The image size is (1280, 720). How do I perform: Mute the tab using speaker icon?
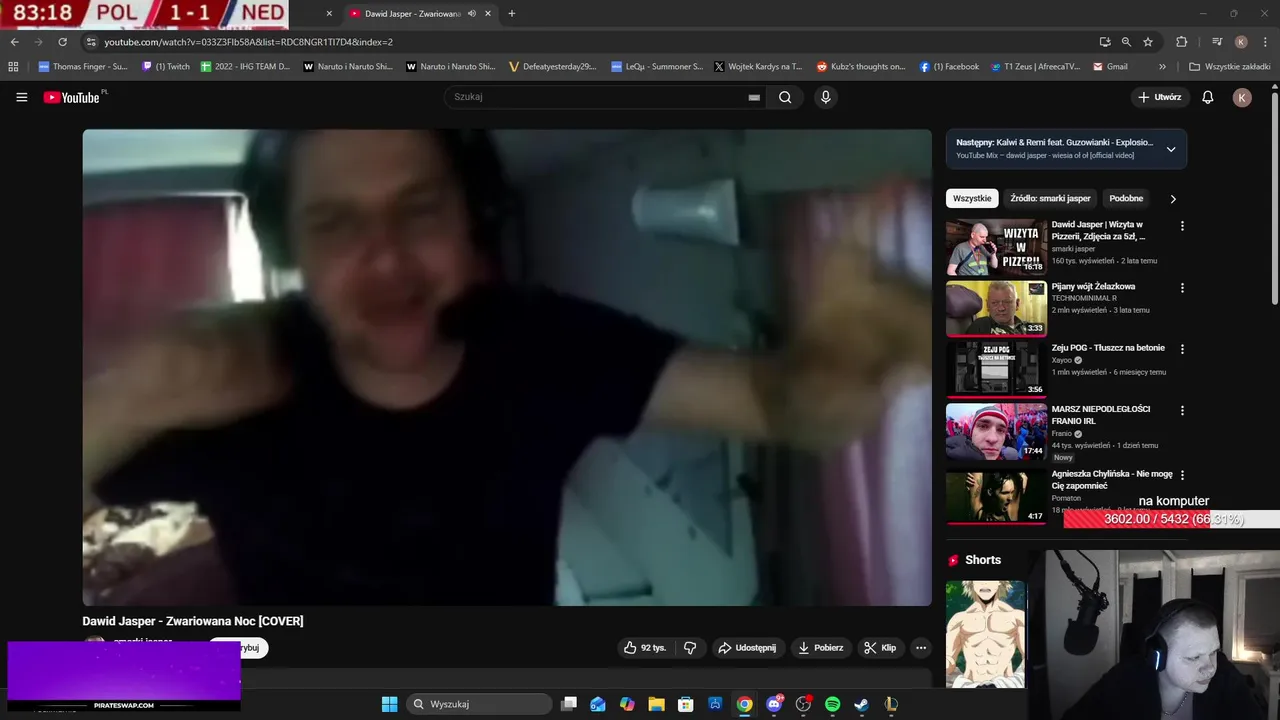coord(472,14)
